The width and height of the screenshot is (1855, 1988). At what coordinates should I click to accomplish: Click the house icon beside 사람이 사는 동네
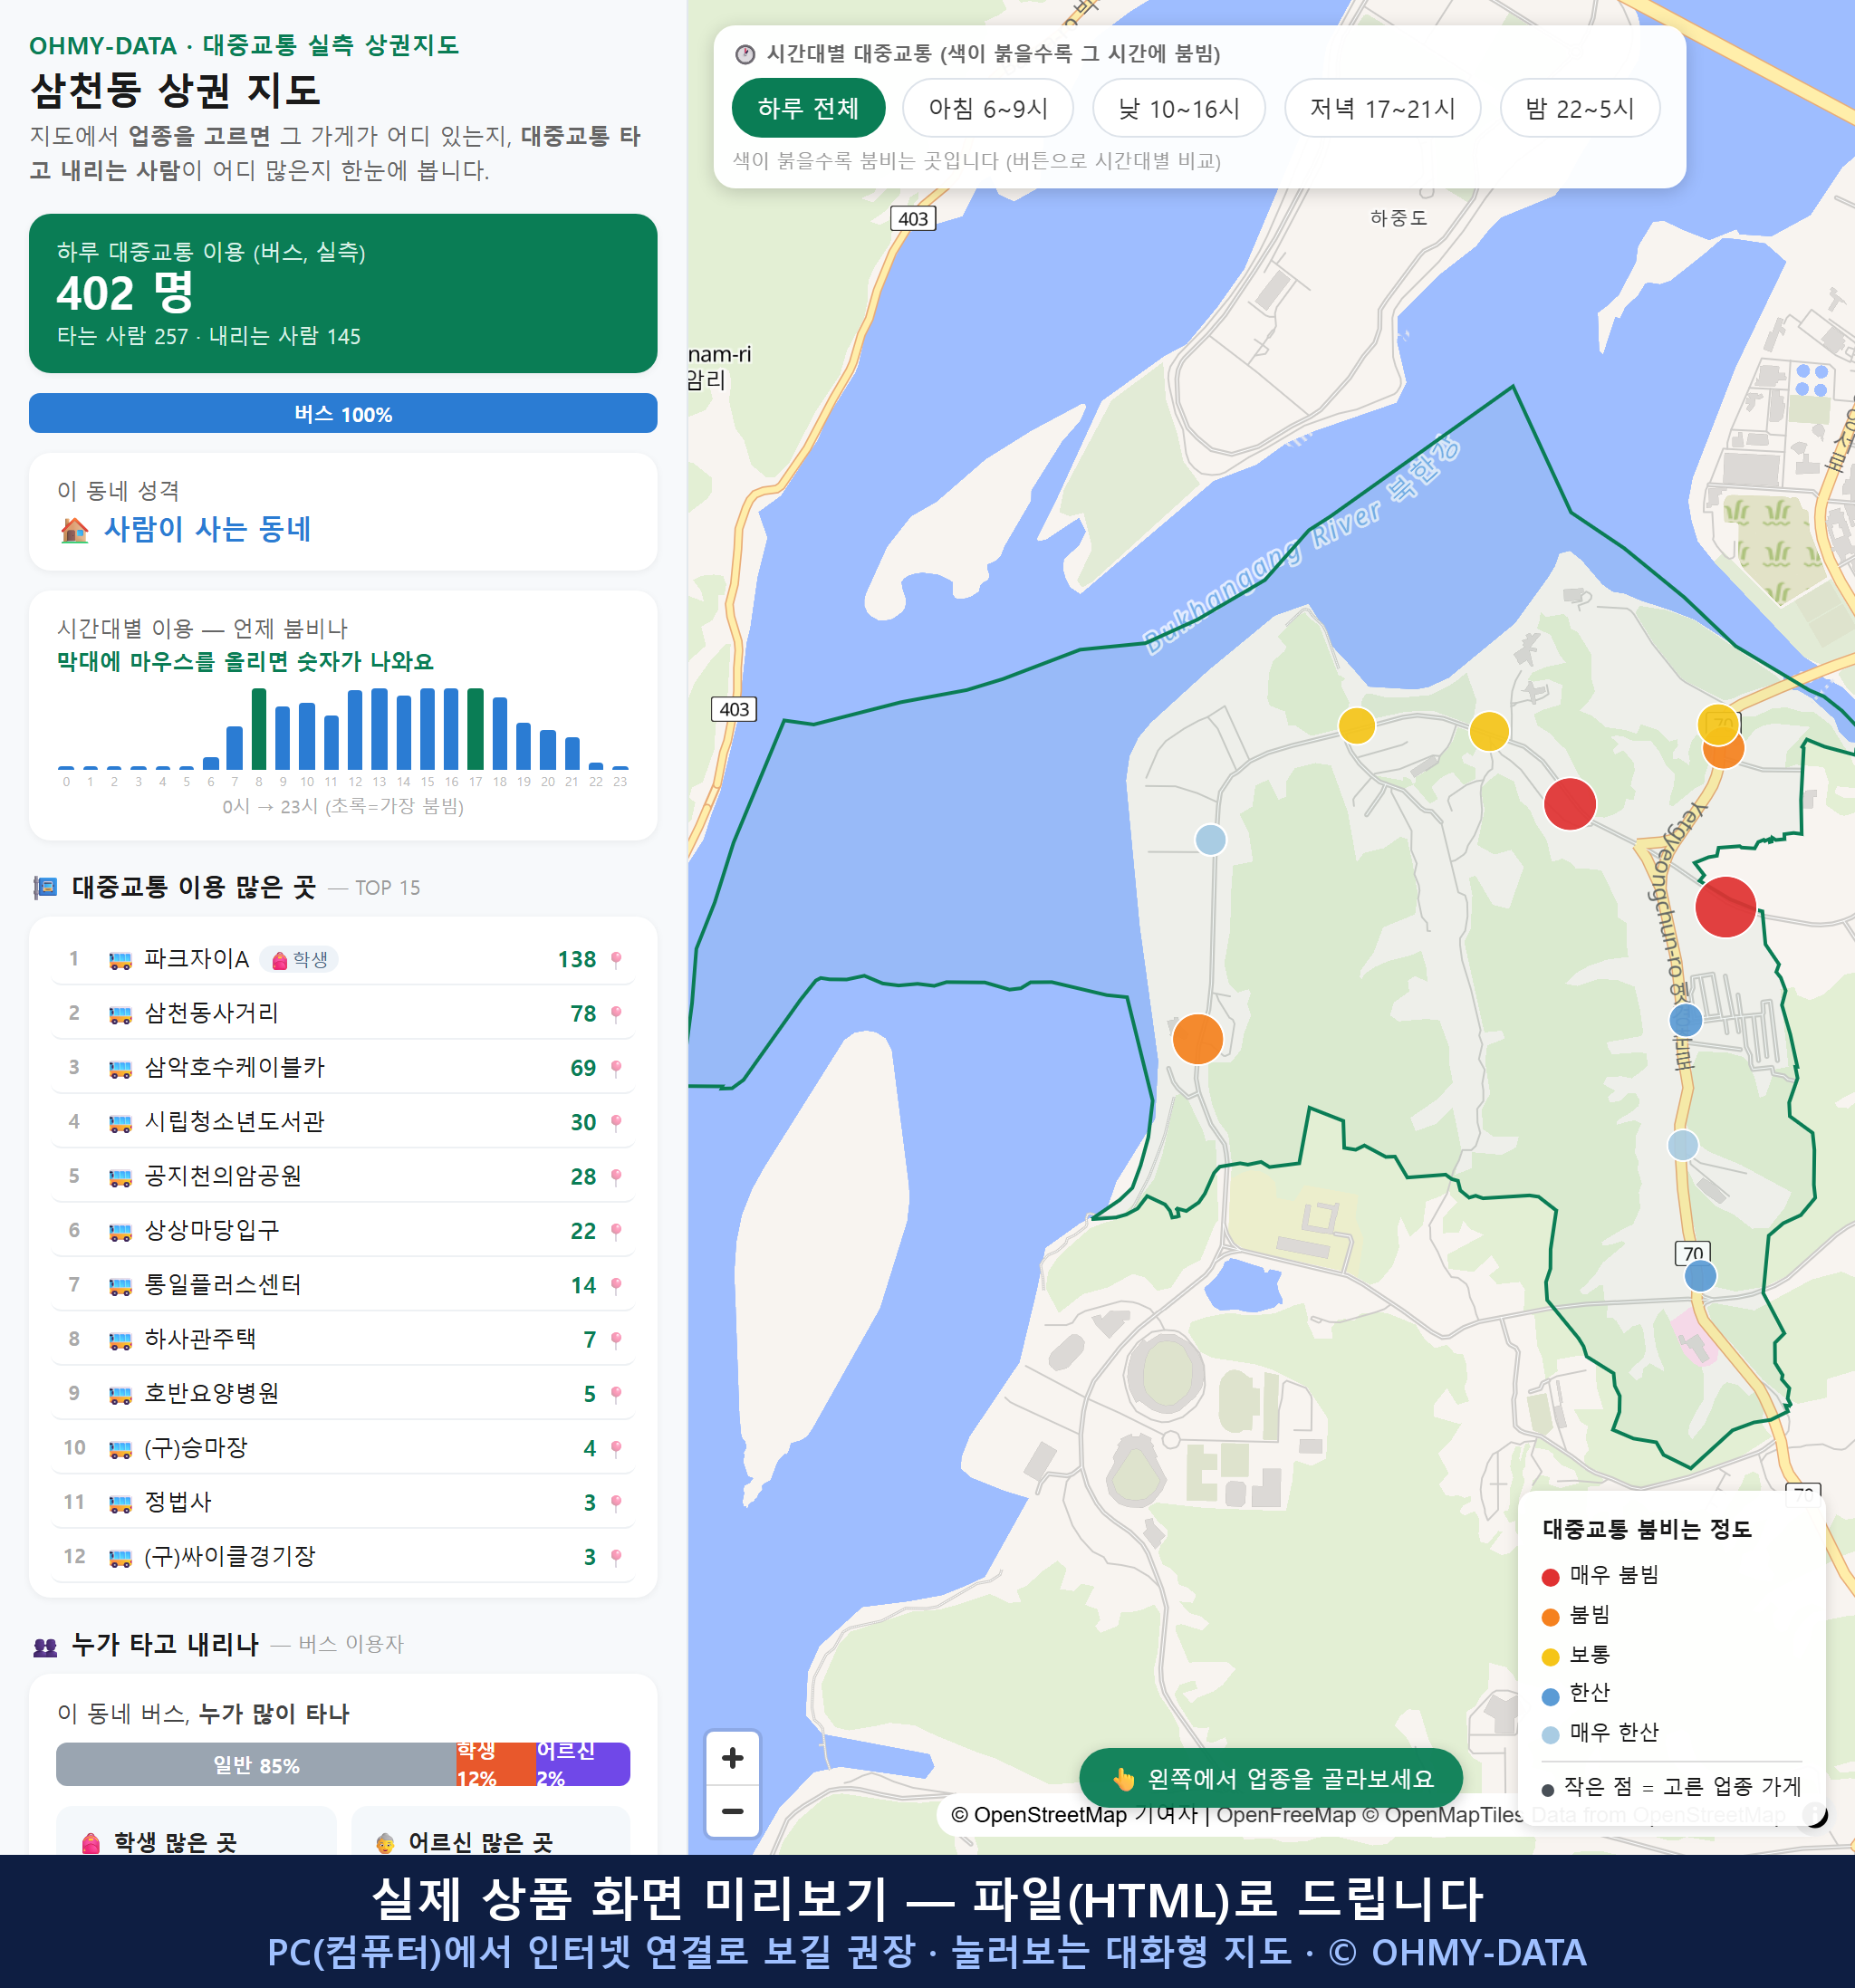(x=75, y=530)
